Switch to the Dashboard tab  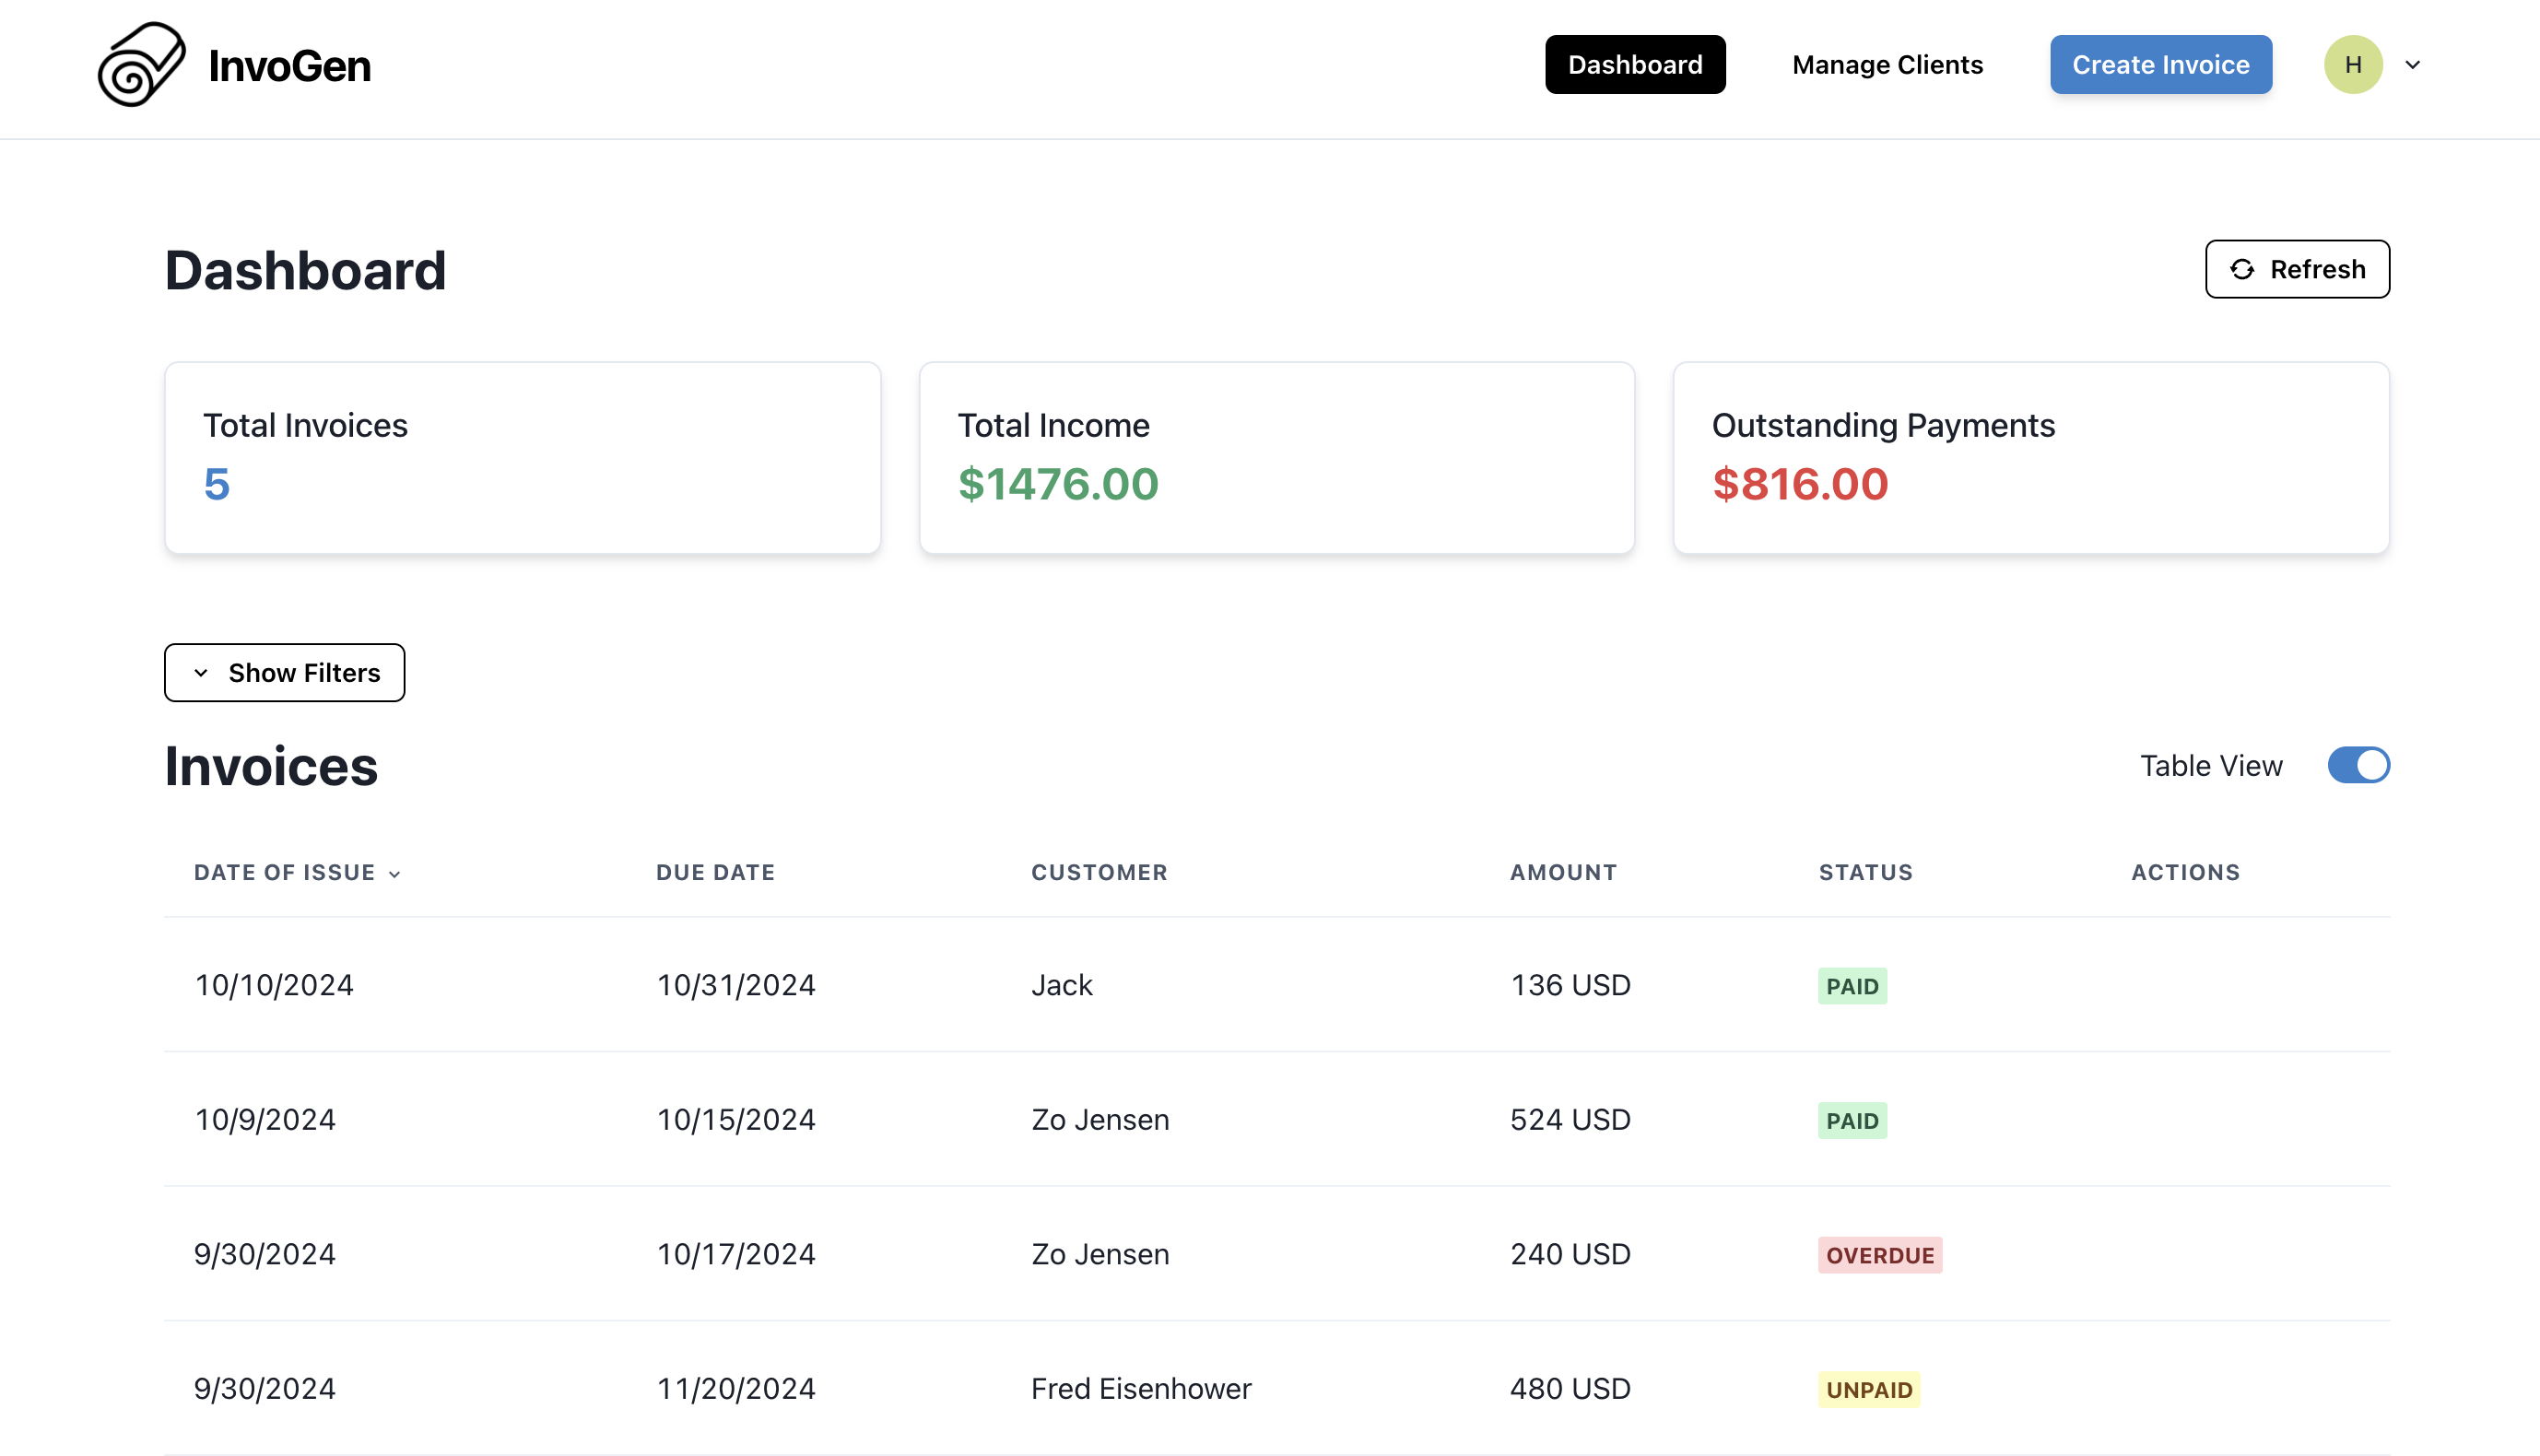[1634, 64]
